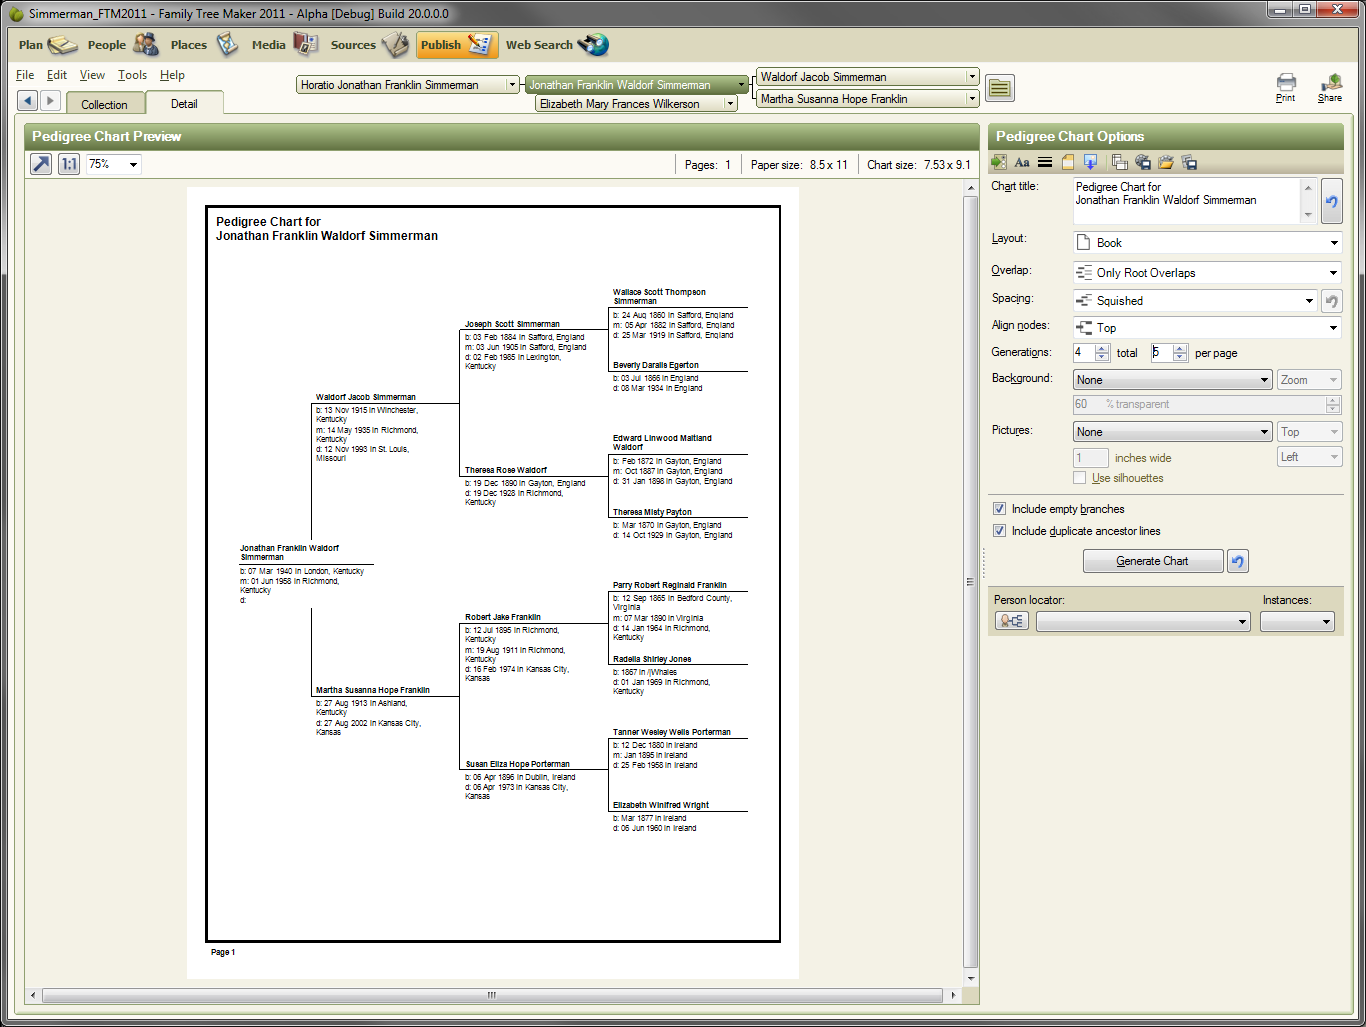This screenshot has width=1366, height=1027.
Task: Open the Edit menu
Action: pos(57,75)
